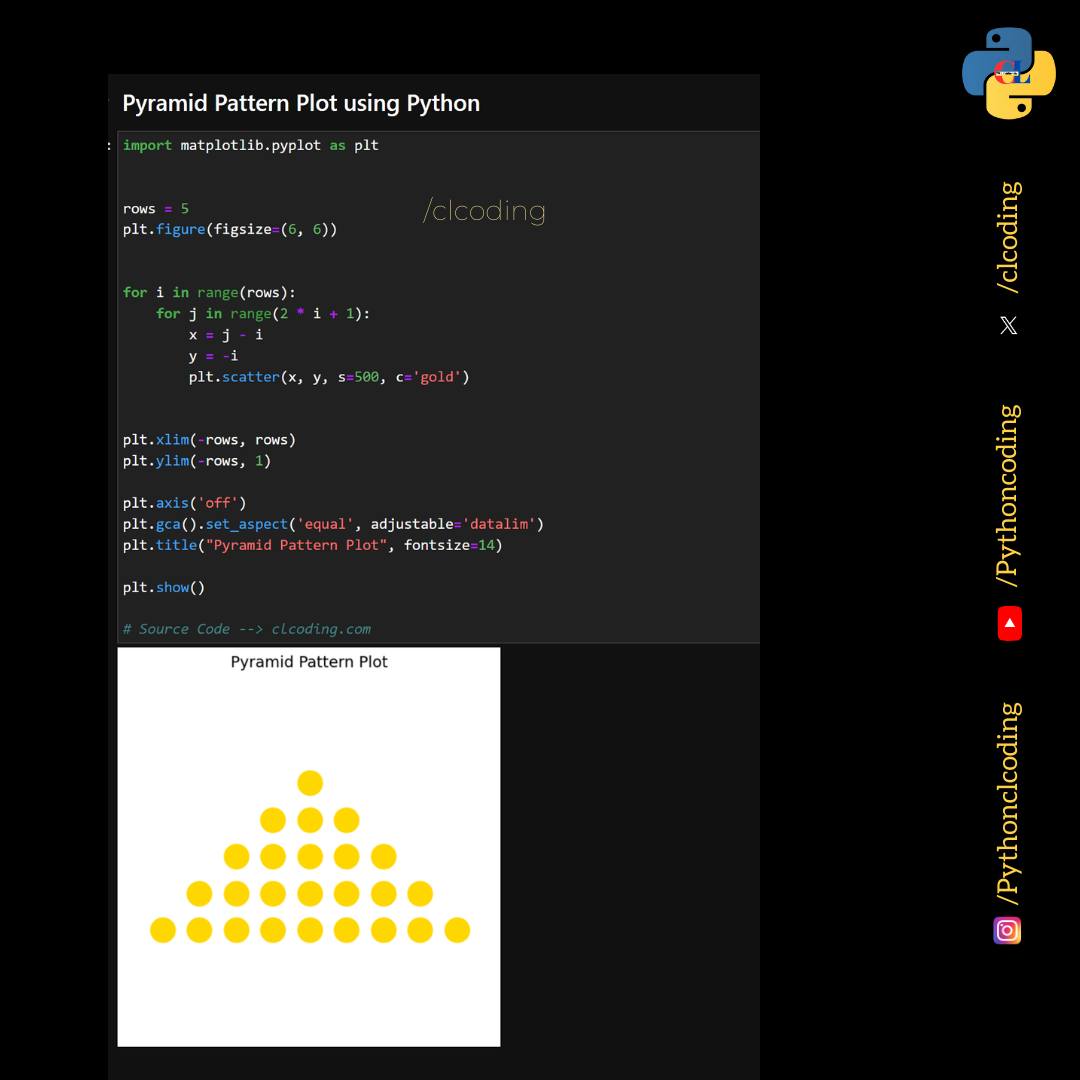Viewport: 1080px width, 1080px height.
Task: Click the top gold dot of the pyramid
Action: (310, 783)
